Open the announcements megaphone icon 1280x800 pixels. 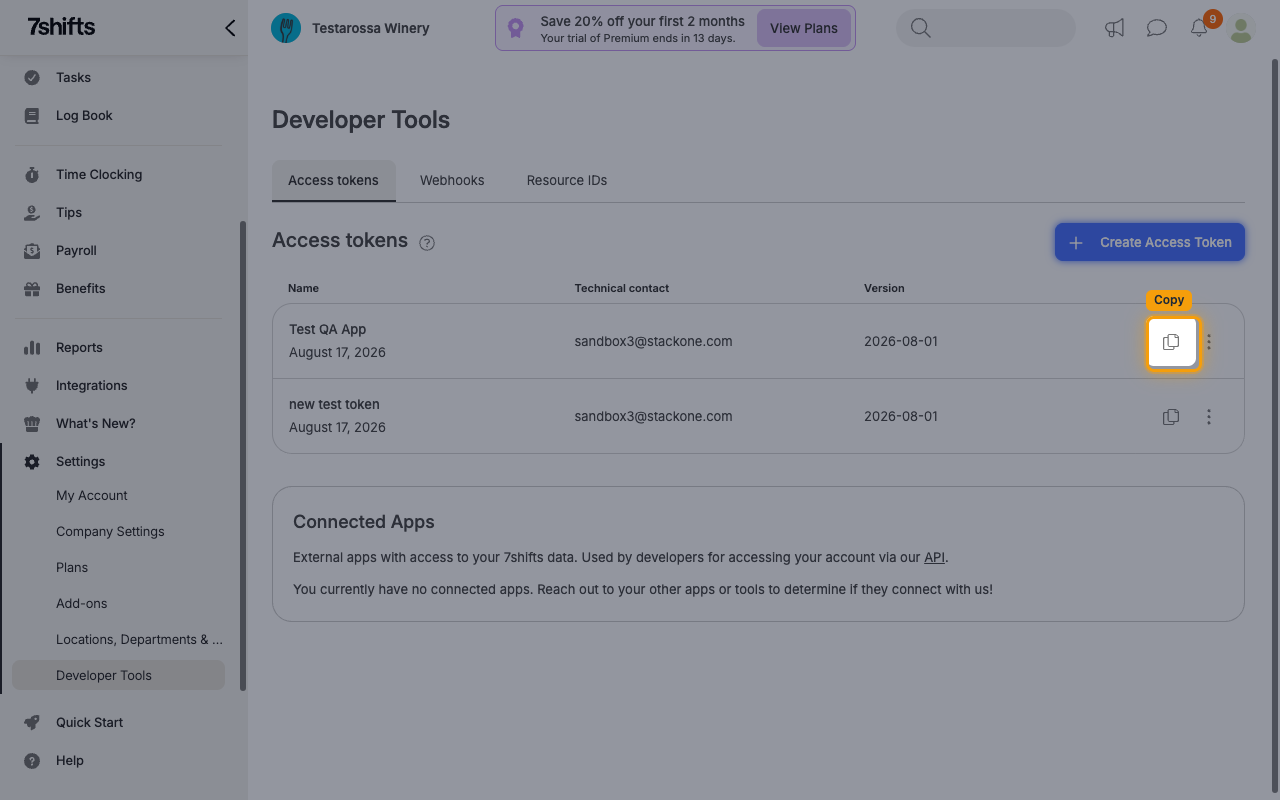click(1114, 28)
